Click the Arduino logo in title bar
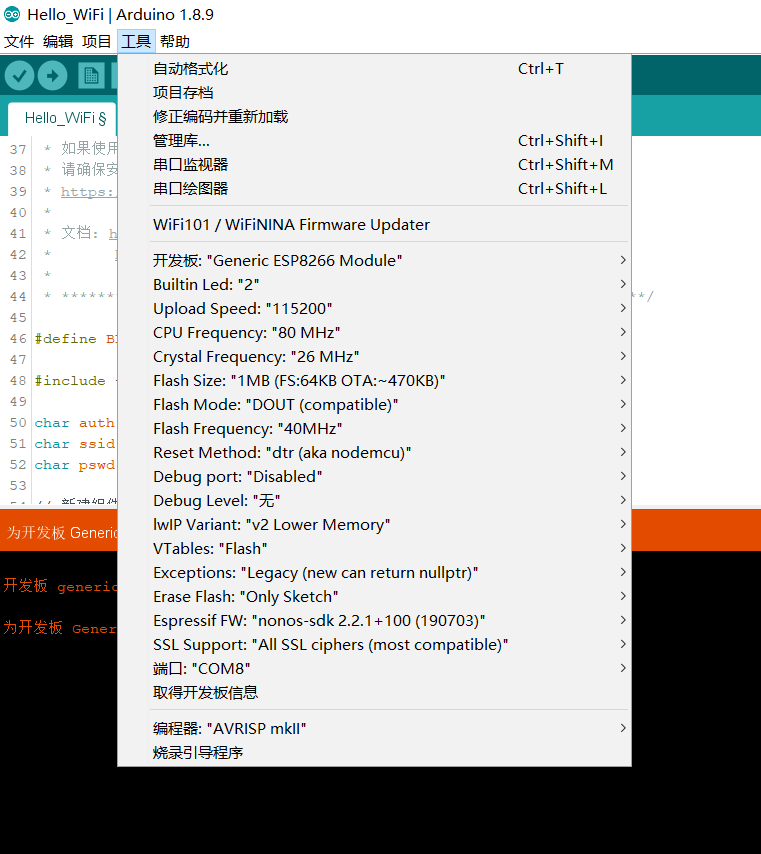This screenshot has width=761, height=854. coord(12,15)
